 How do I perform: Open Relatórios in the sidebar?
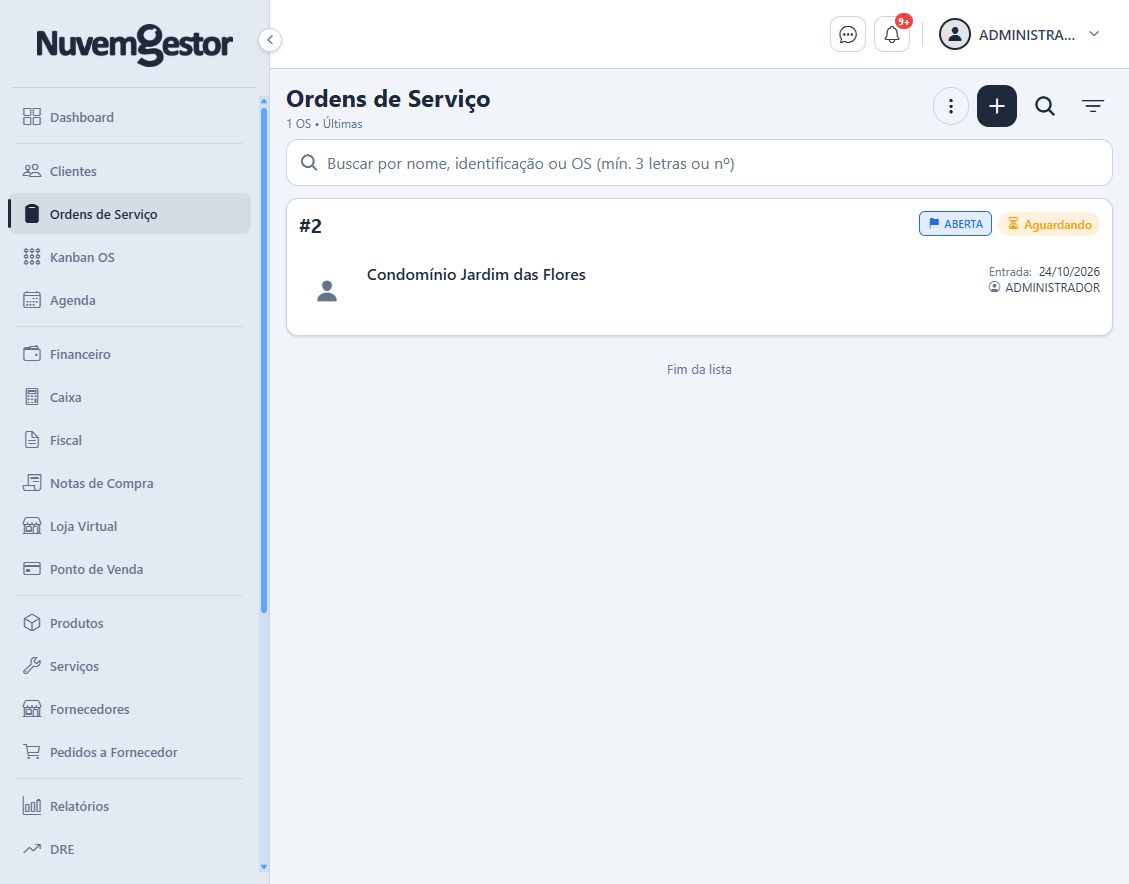point(130,806)
